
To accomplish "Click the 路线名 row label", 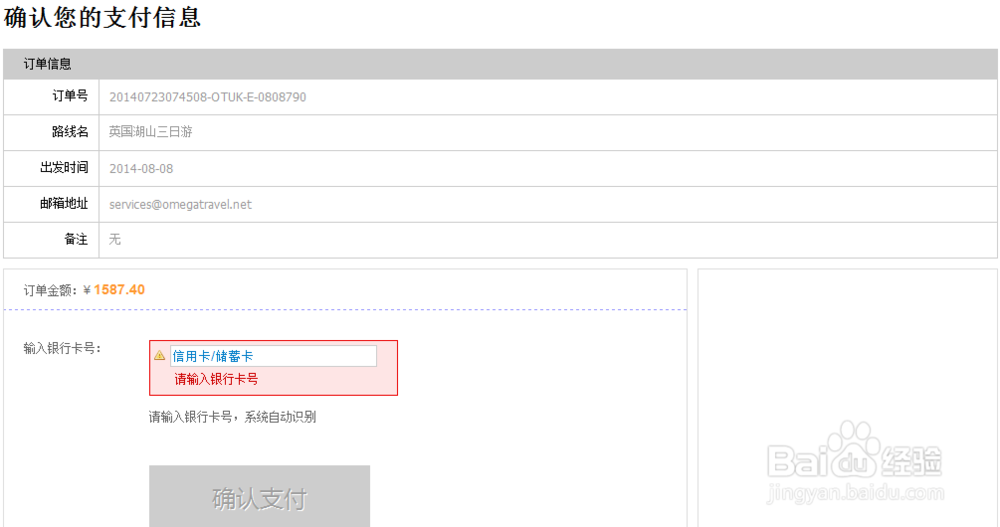I will [x=70, y=132].
